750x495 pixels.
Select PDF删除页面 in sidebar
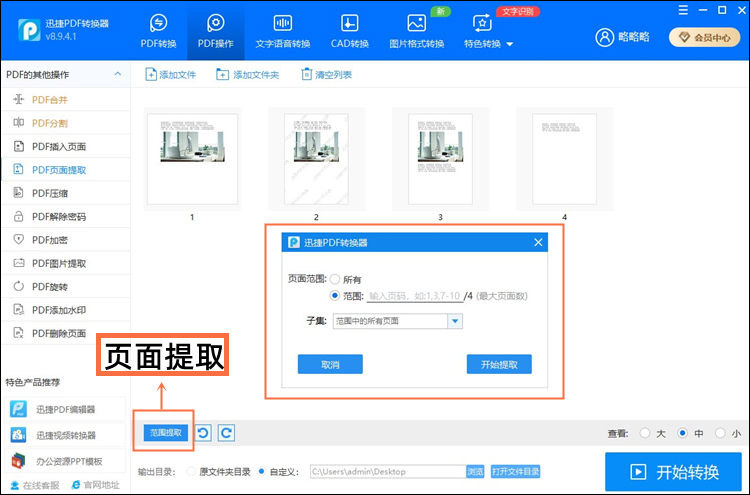point(66,333)
